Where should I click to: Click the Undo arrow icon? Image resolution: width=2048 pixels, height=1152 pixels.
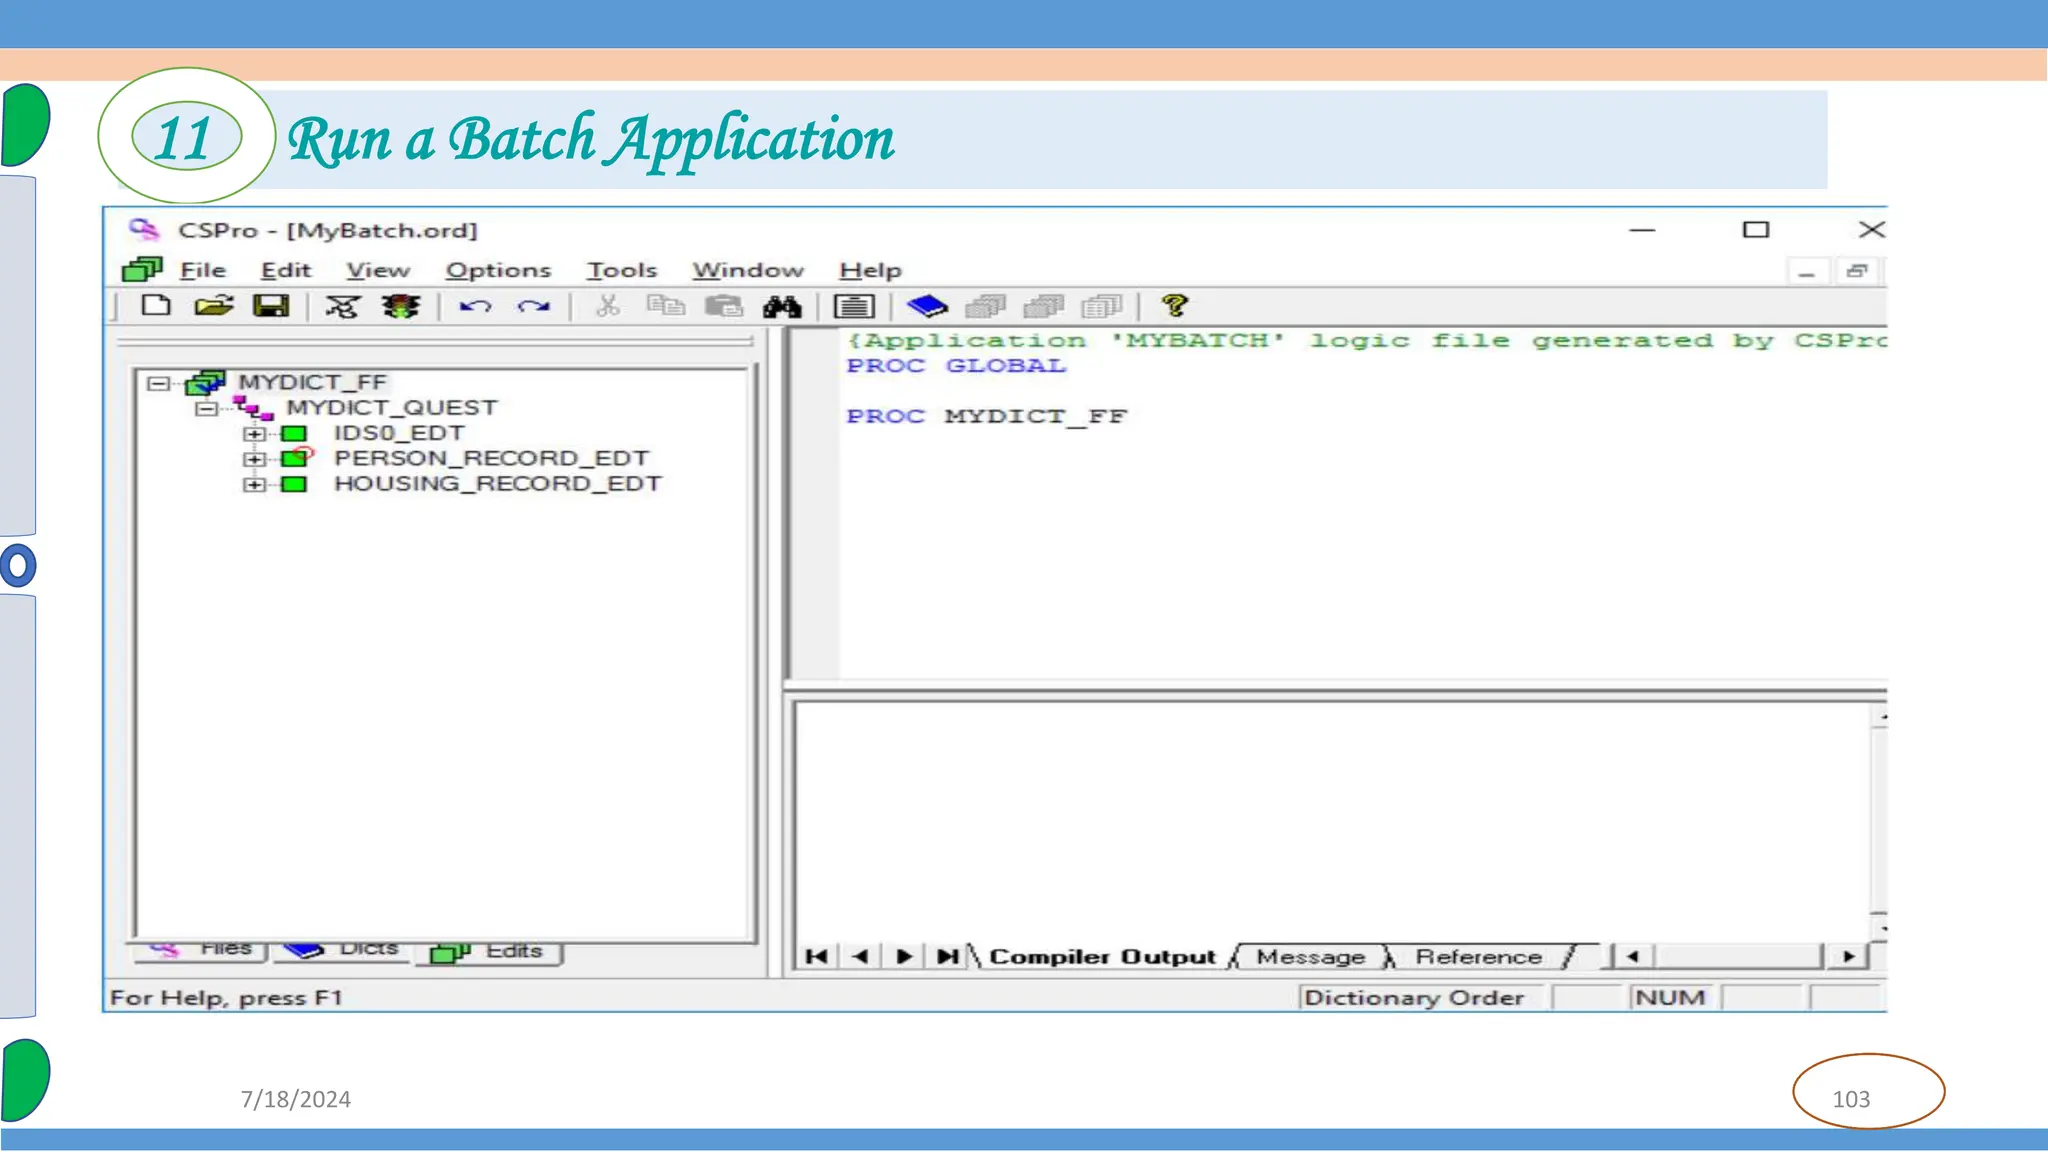tap(476, 306)
